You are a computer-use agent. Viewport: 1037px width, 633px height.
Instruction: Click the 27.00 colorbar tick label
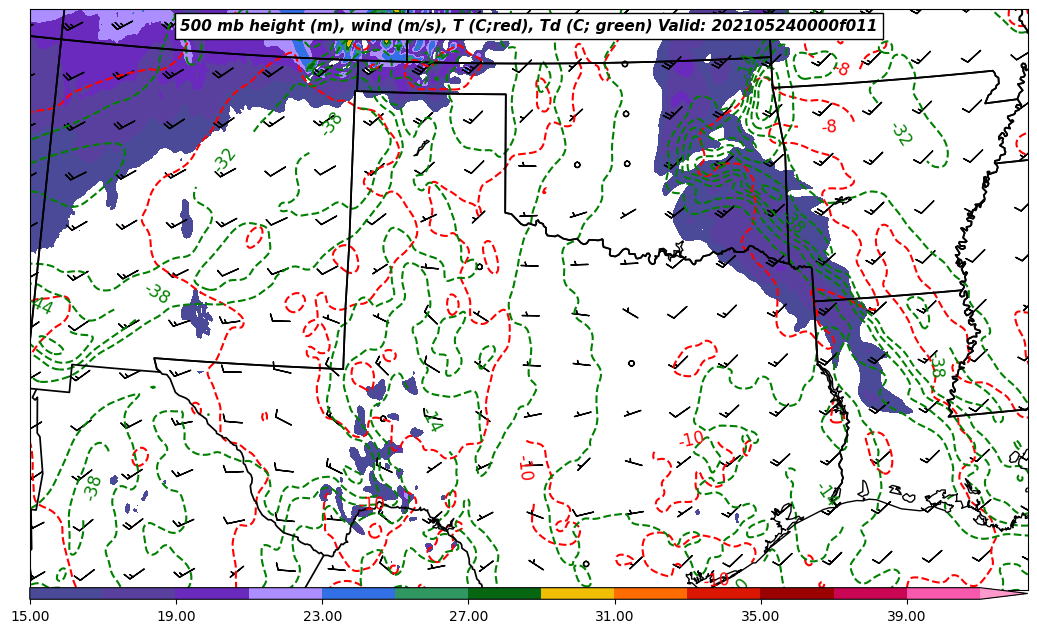coord(468,616)
